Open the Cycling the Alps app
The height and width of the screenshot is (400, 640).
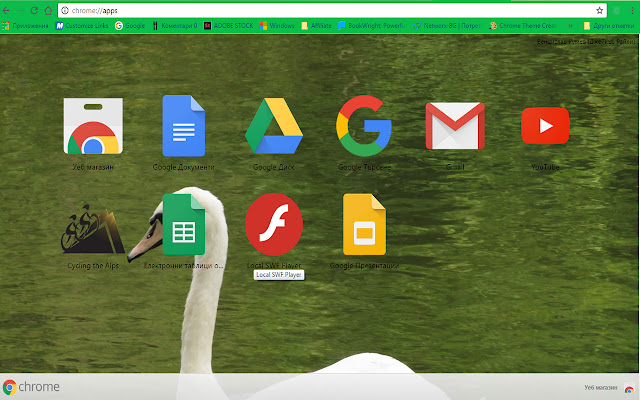point(93,229)
